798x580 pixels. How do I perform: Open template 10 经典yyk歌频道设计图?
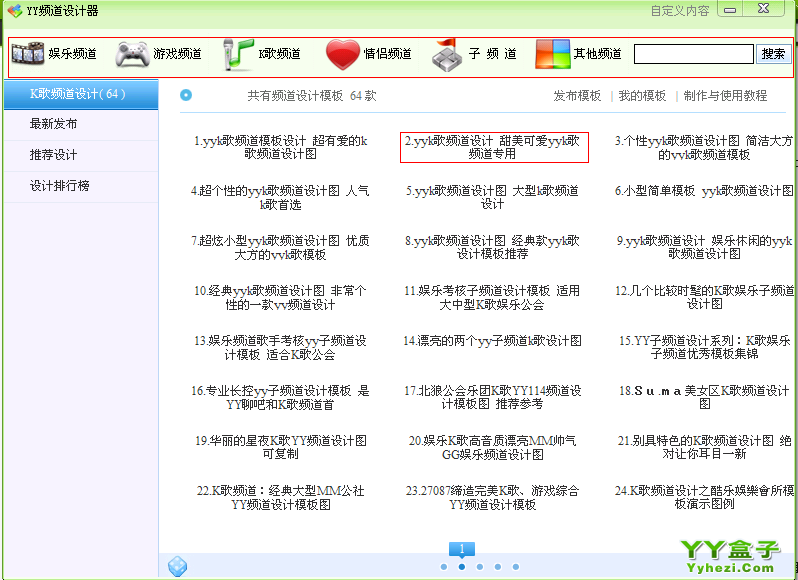pos(280,298)
